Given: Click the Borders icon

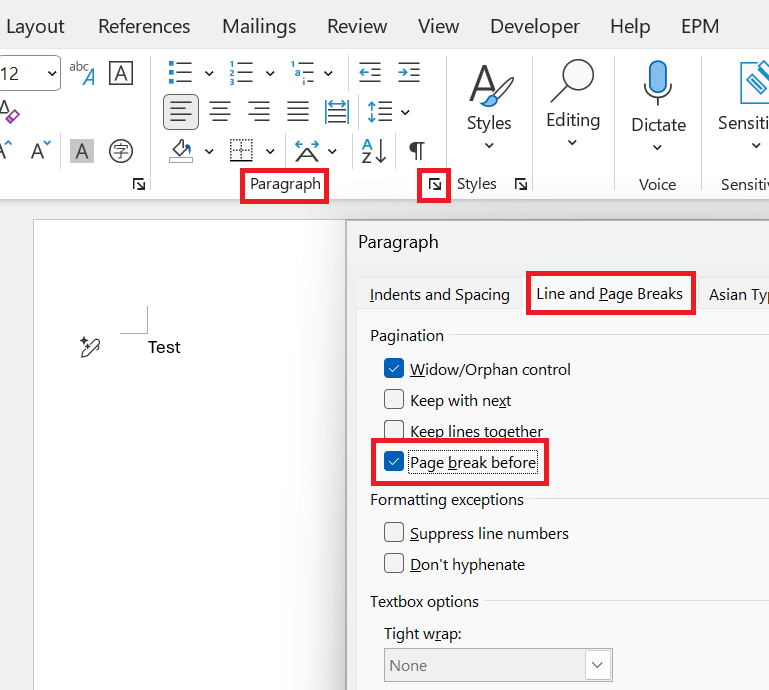Looking at the screenshot, I should (241, 151).
